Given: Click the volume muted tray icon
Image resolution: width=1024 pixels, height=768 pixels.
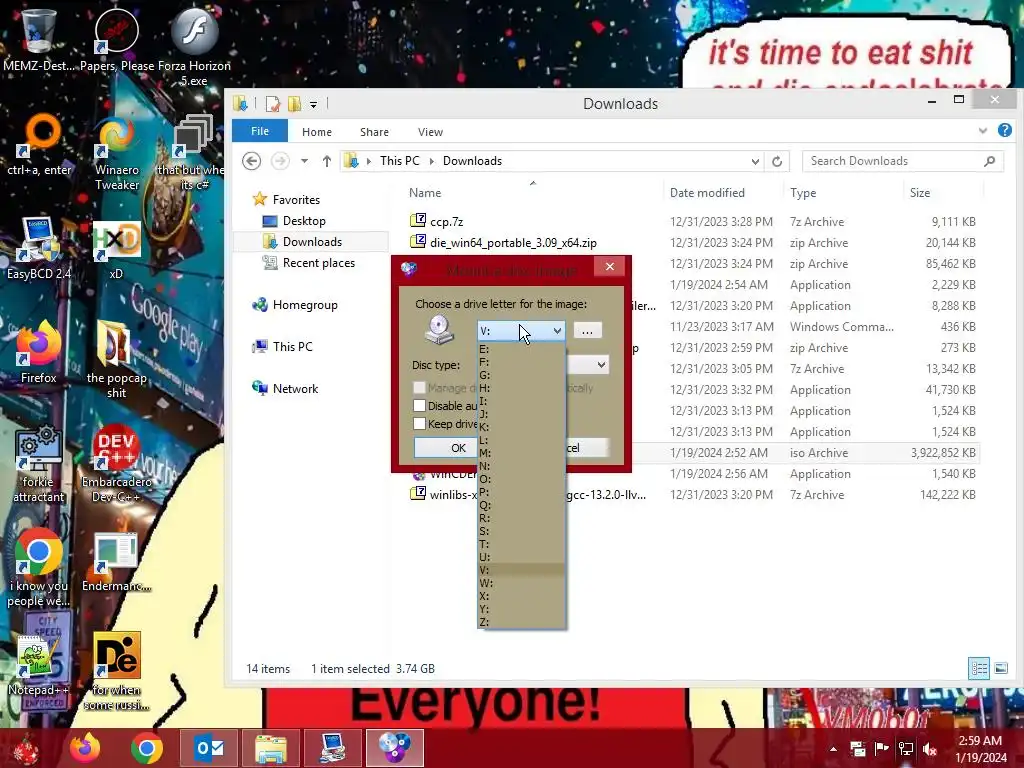Looking at the screenshot, I should [x=930, y=749].
